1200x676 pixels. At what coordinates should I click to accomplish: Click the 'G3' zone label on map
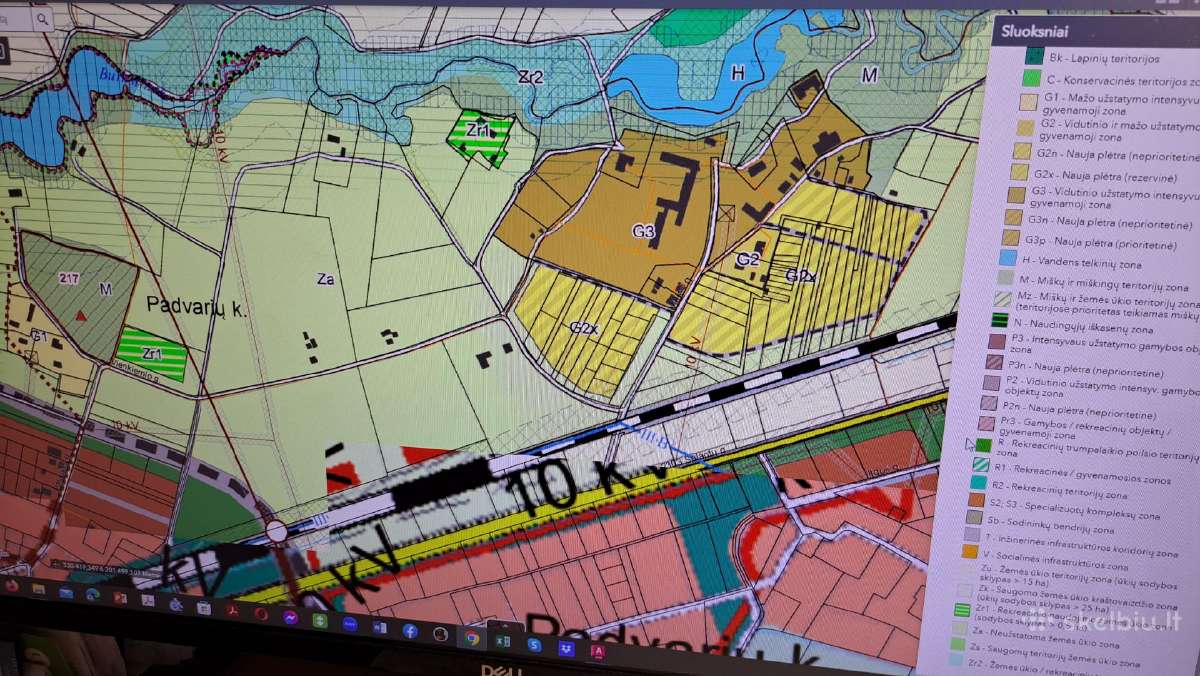[643, 231]
